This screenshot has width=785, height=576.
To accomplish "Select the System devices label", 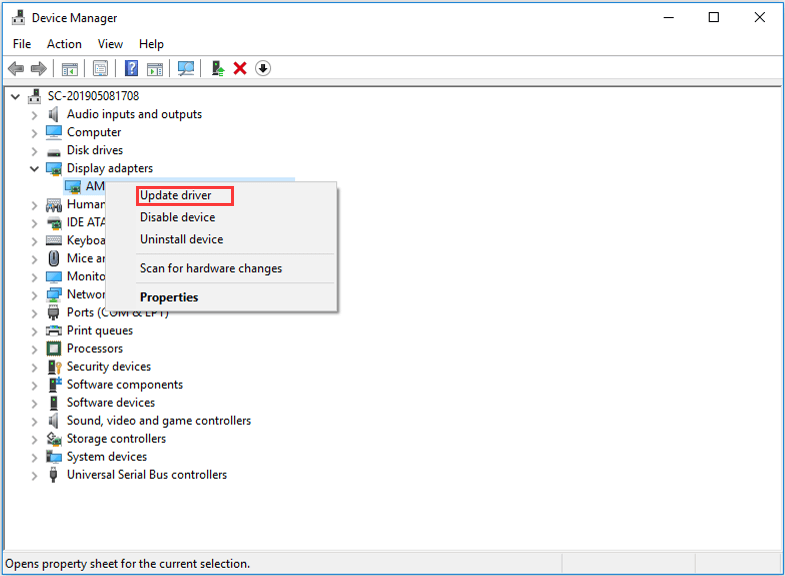I will click(107, 456).
